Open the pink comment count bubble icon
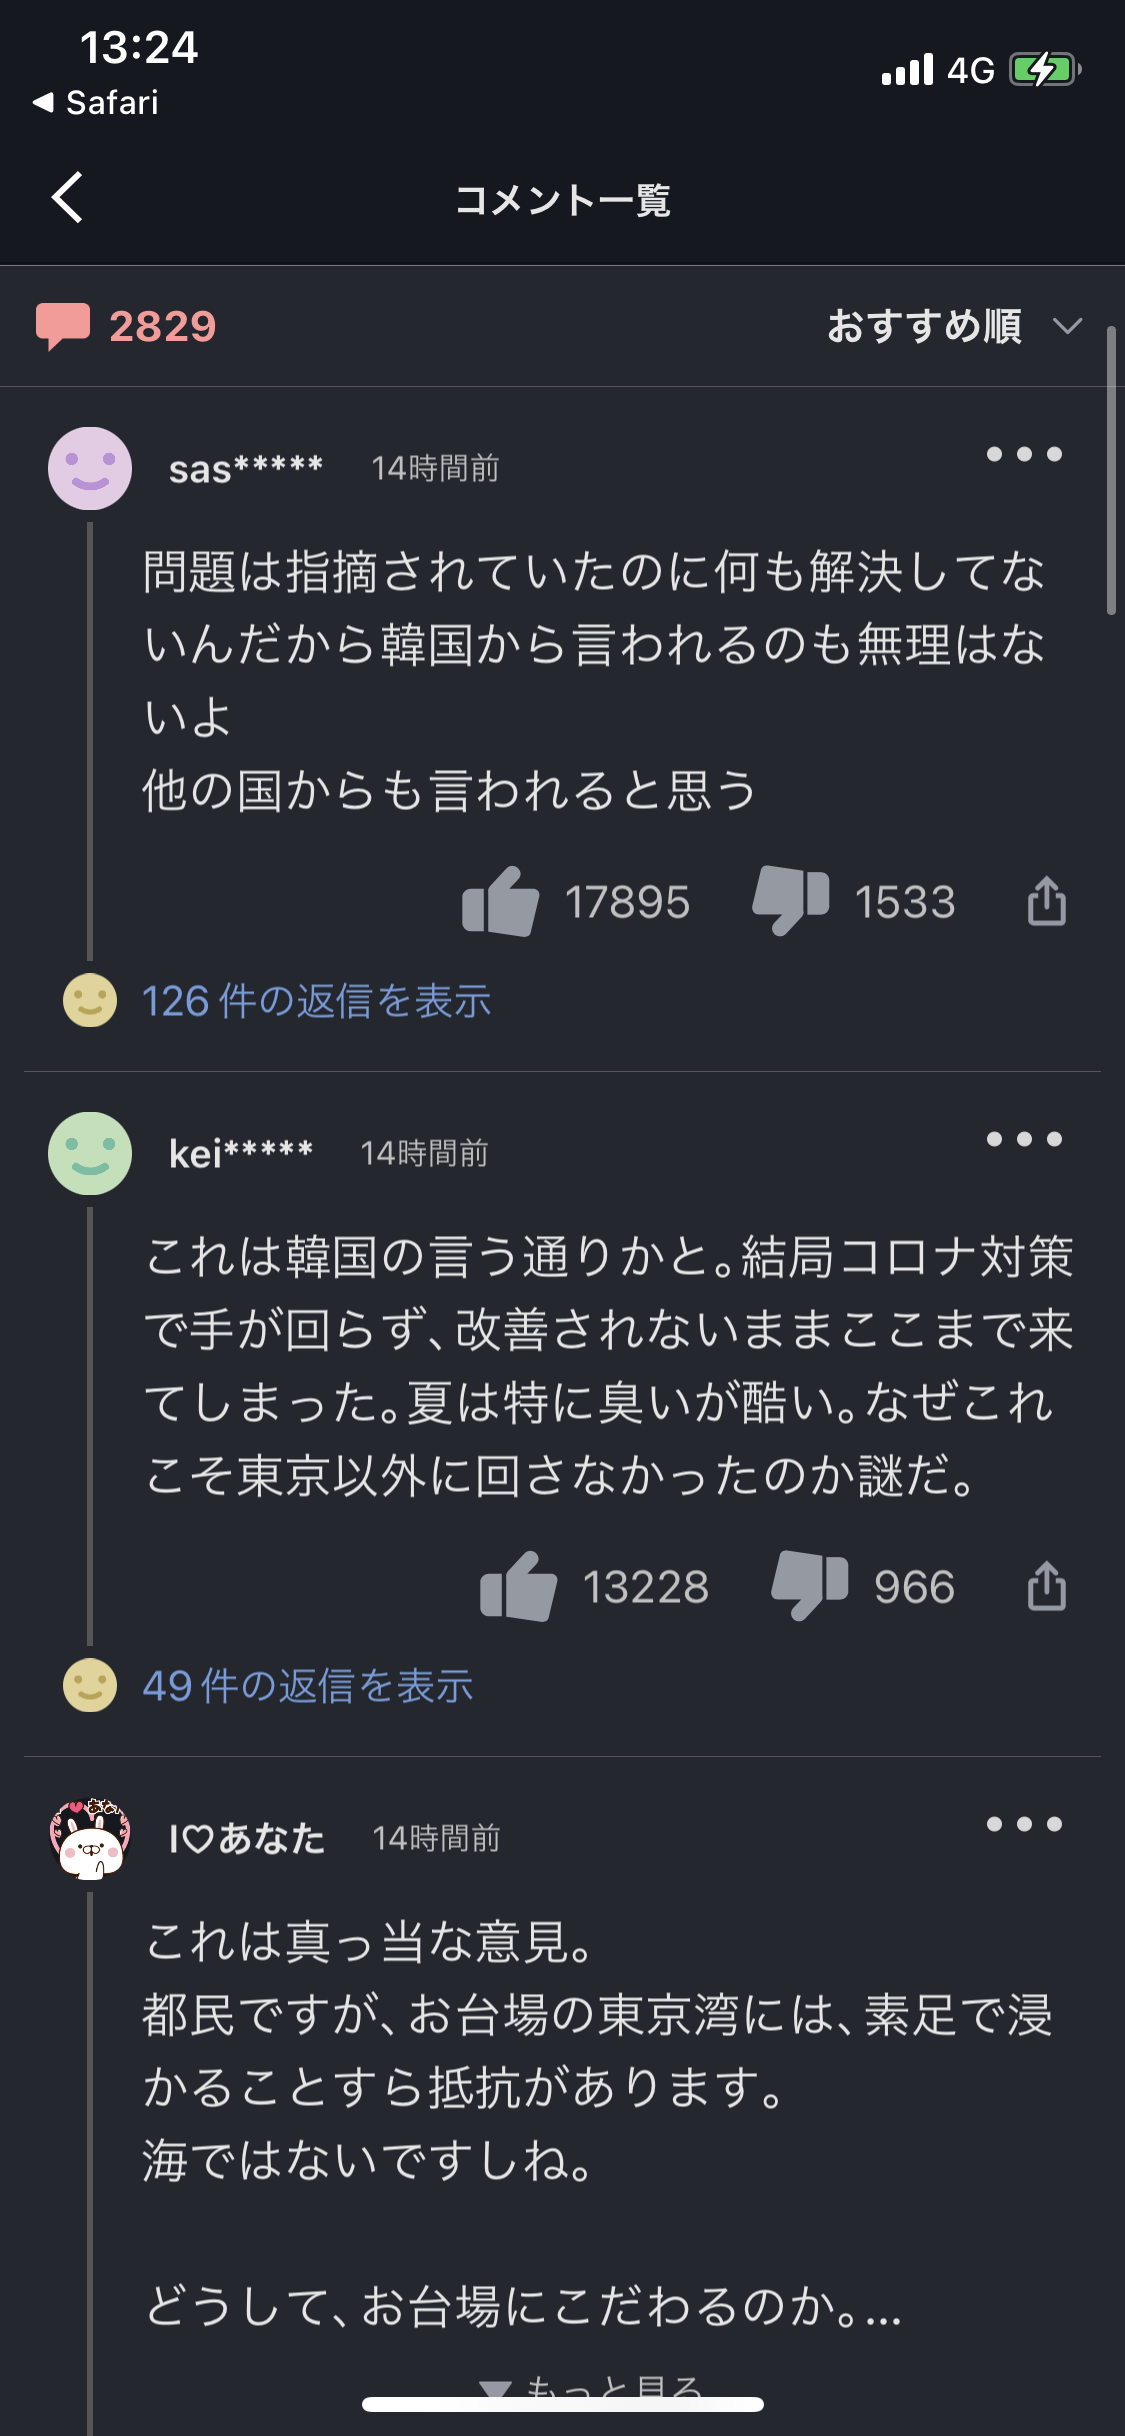 (x=63, y=326)
